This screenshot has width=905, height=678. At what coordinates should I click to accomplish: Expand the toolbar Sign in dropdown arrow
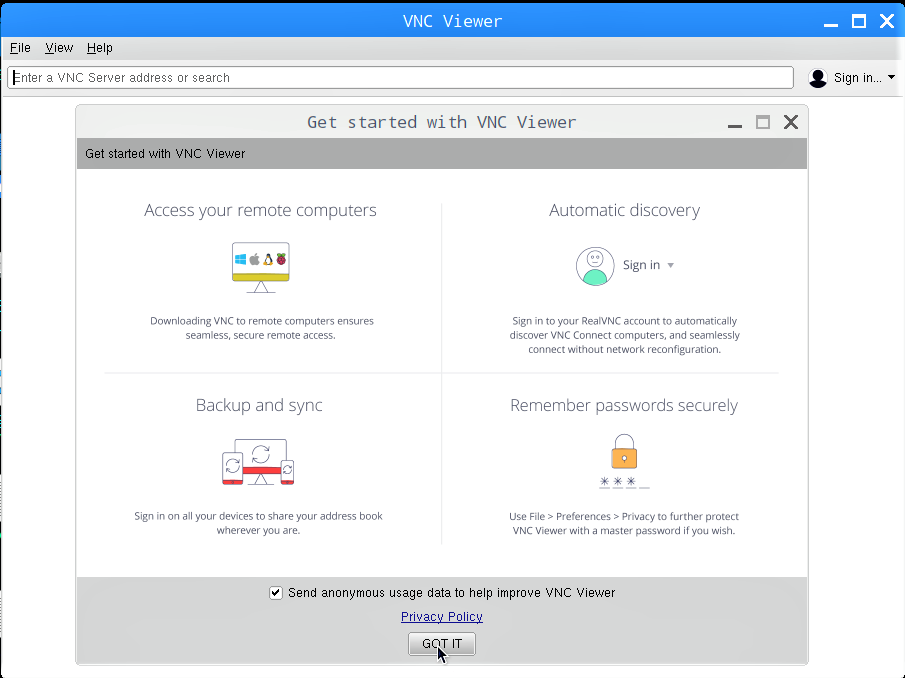pyautogui.click(x=891, y=77)
